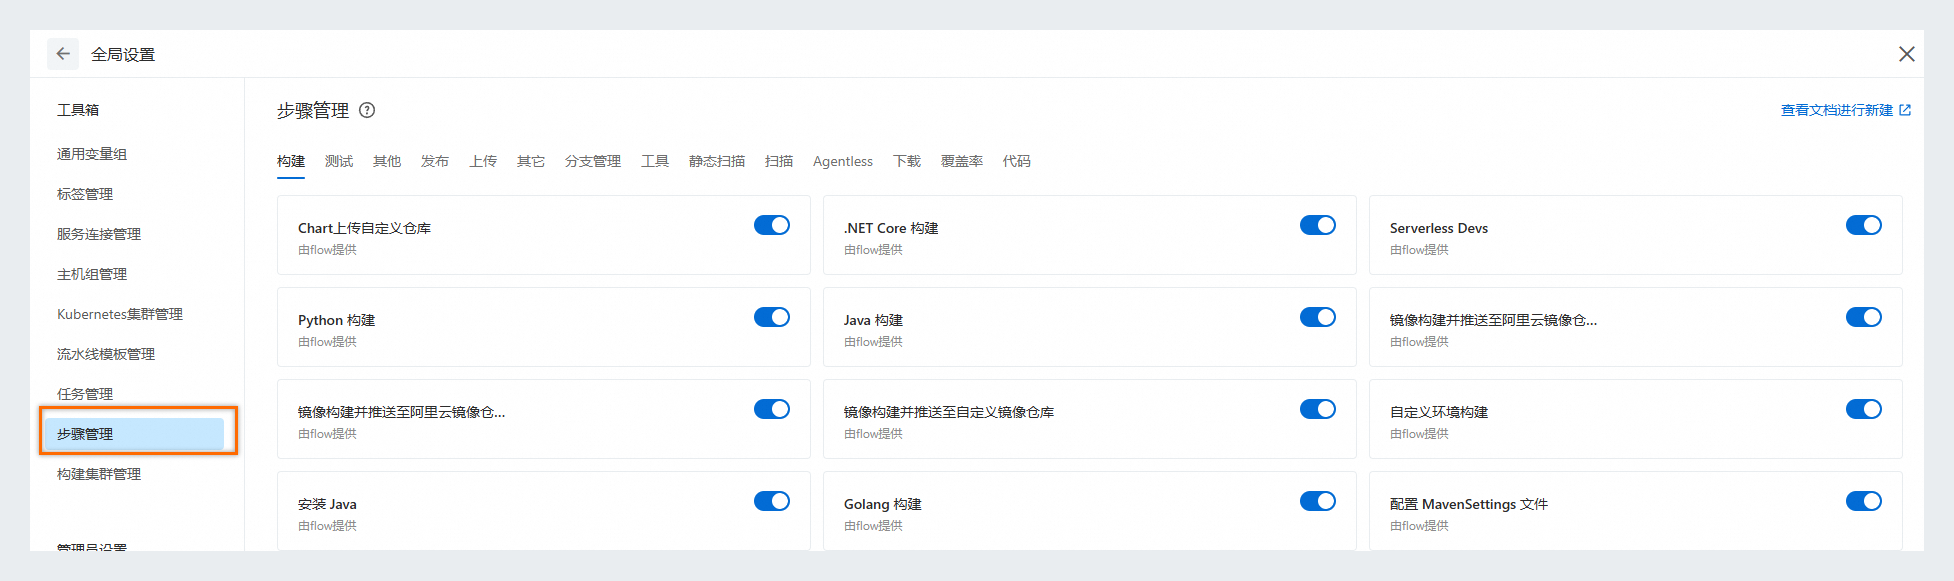Screen dimensions: 1954x581
Task: Click the 镜像构建并推送至自定义镜像仓库 card title
Action: coord(949,412)
